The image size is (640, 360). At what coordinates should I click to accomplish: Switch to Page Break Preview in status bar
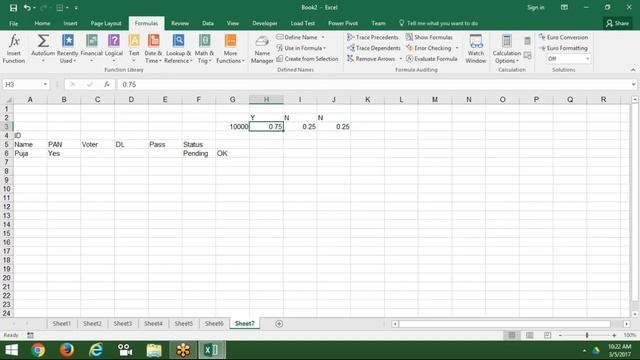(547, 335)
